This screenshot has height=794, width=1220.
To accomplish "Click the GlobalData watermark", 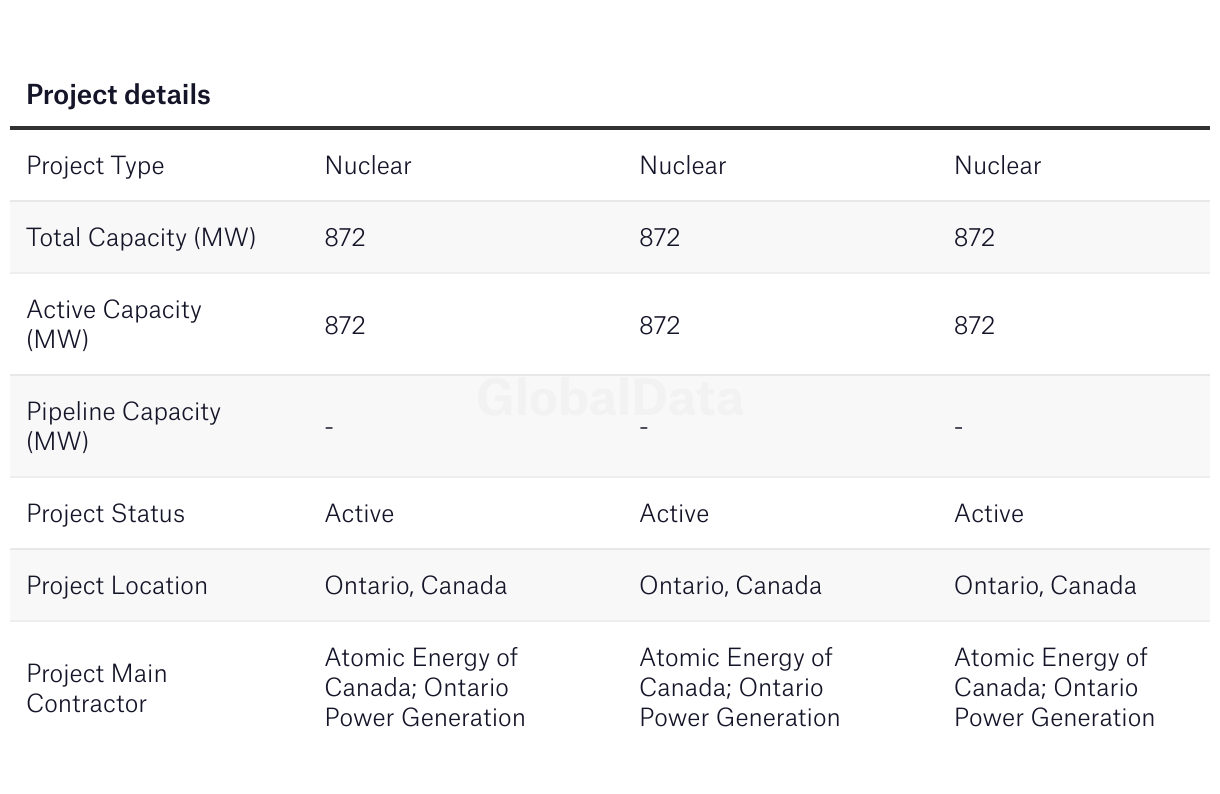I will click(x=610, y=398).
